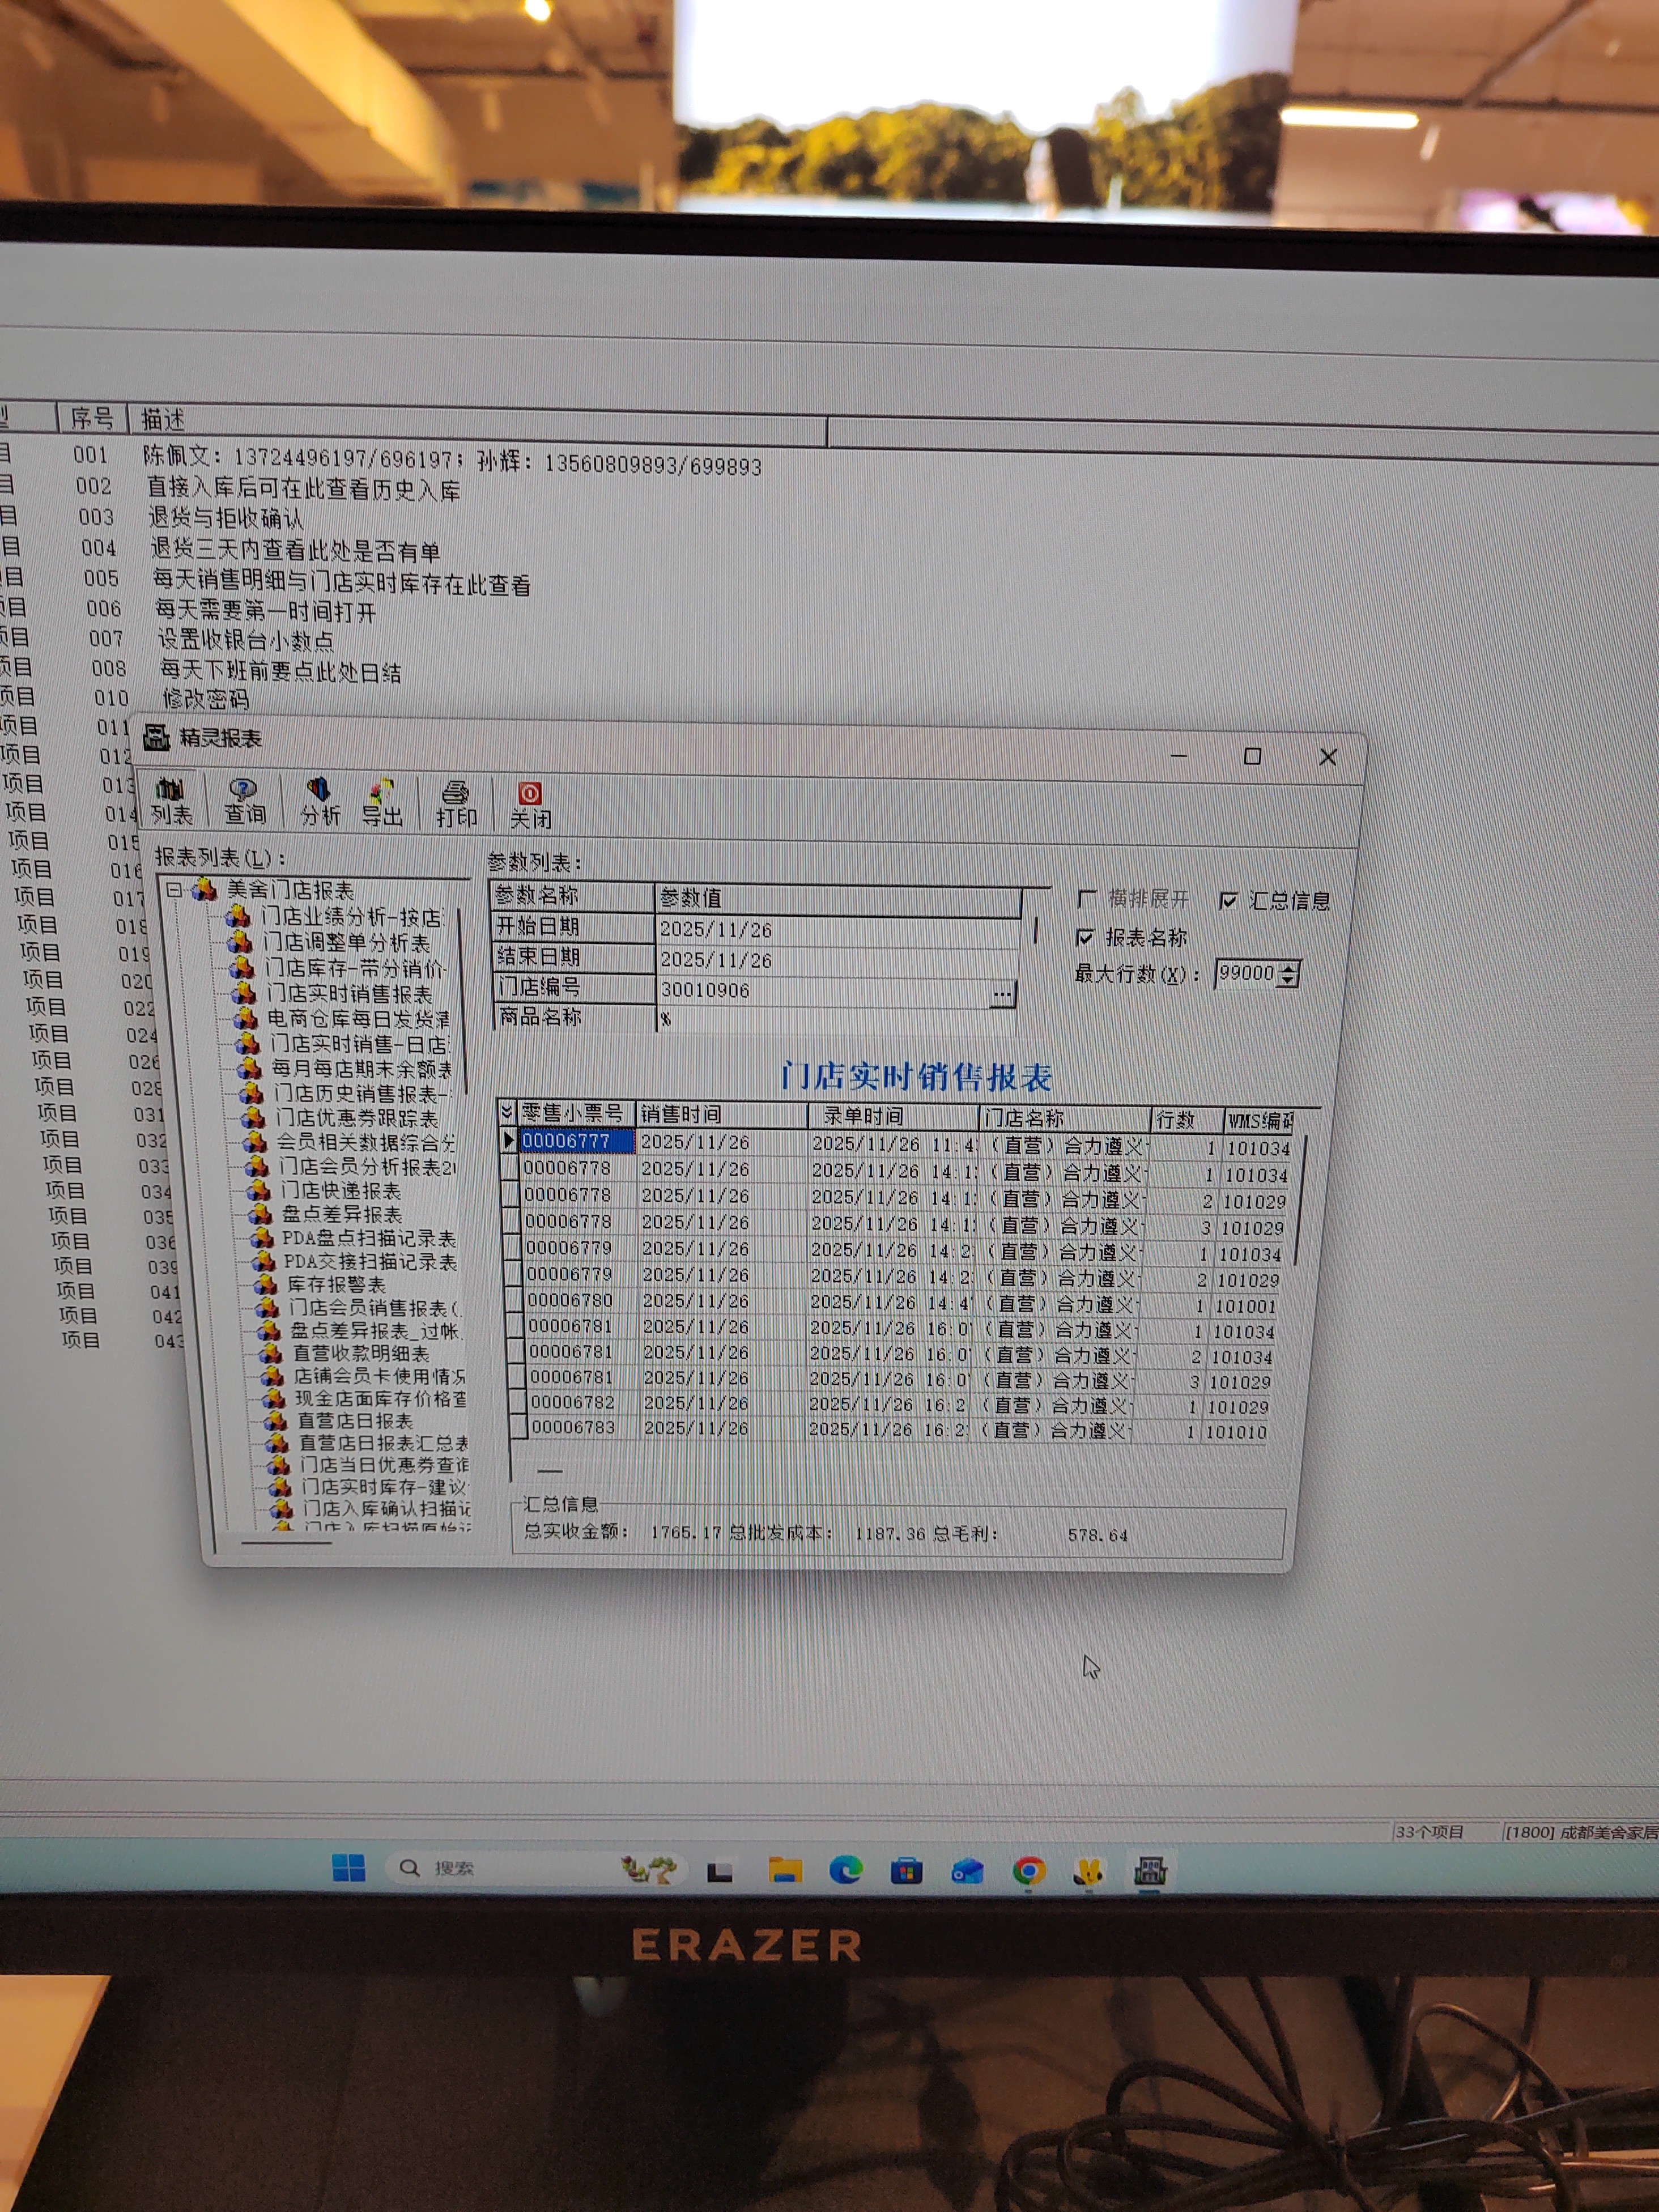Select 盘点差异报表 in the report list
Screen dimensions: 1659x2212
coord(341,1214)
